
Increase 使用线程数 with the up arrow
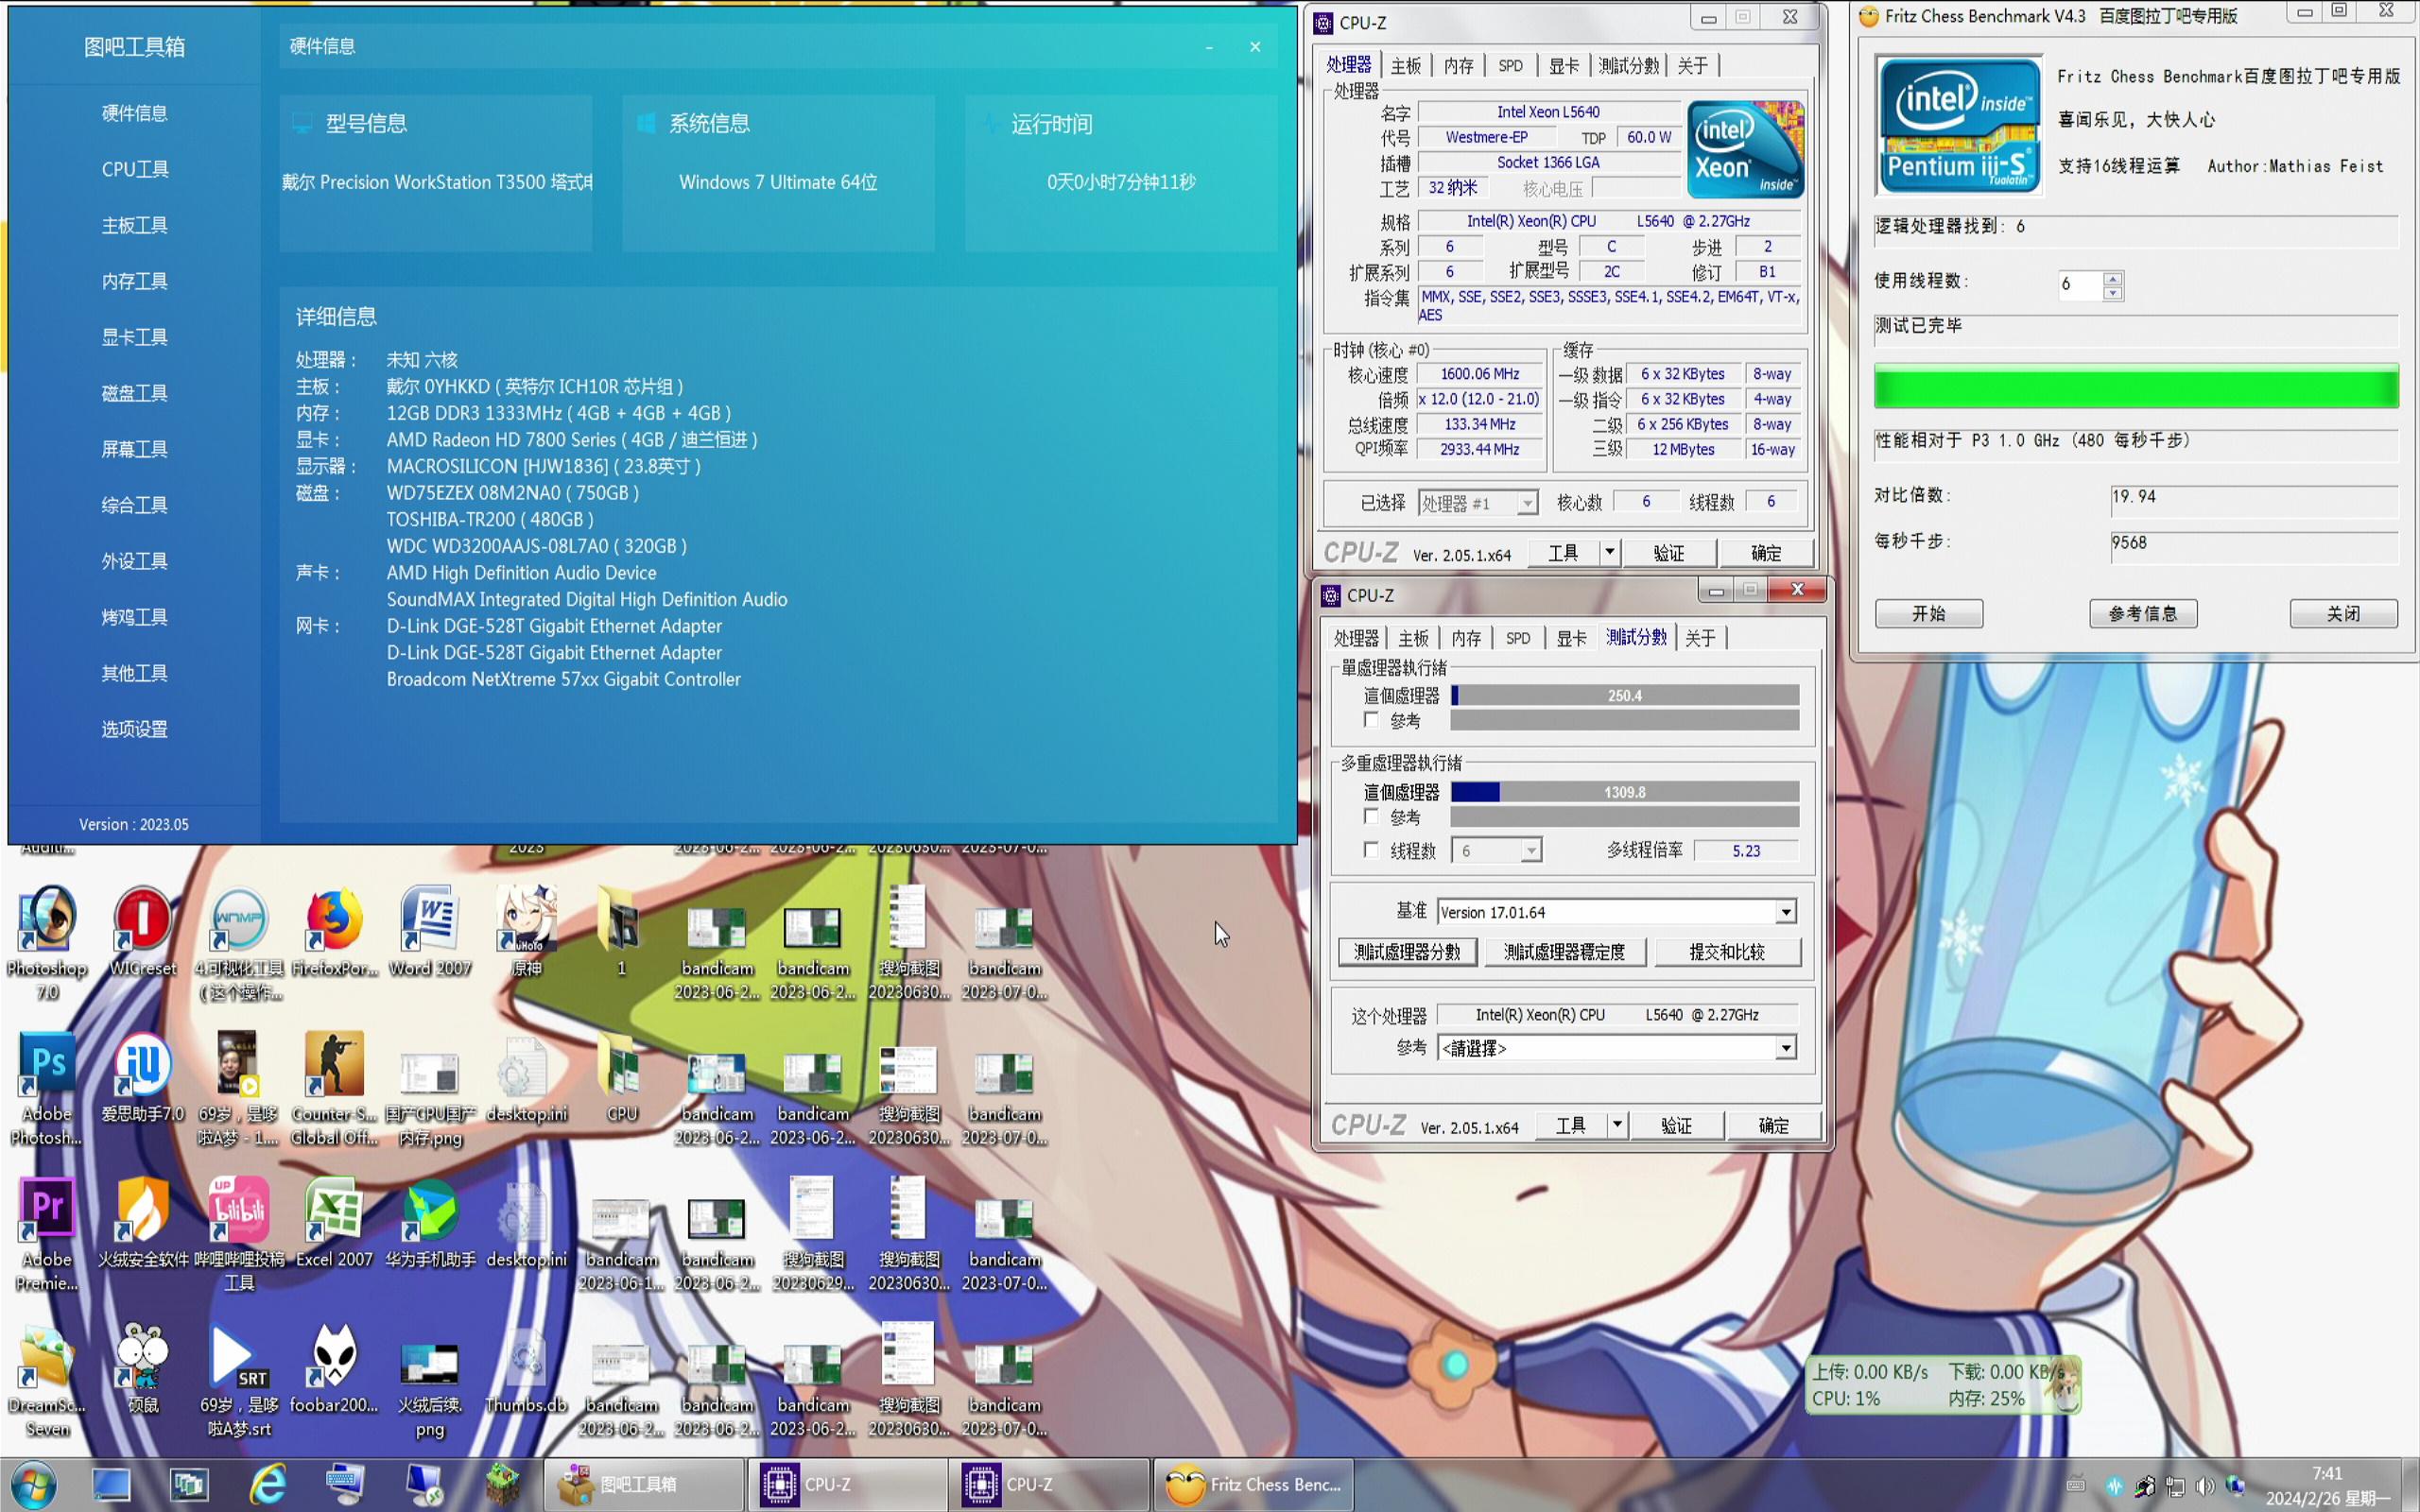[x=2113, y=278]
